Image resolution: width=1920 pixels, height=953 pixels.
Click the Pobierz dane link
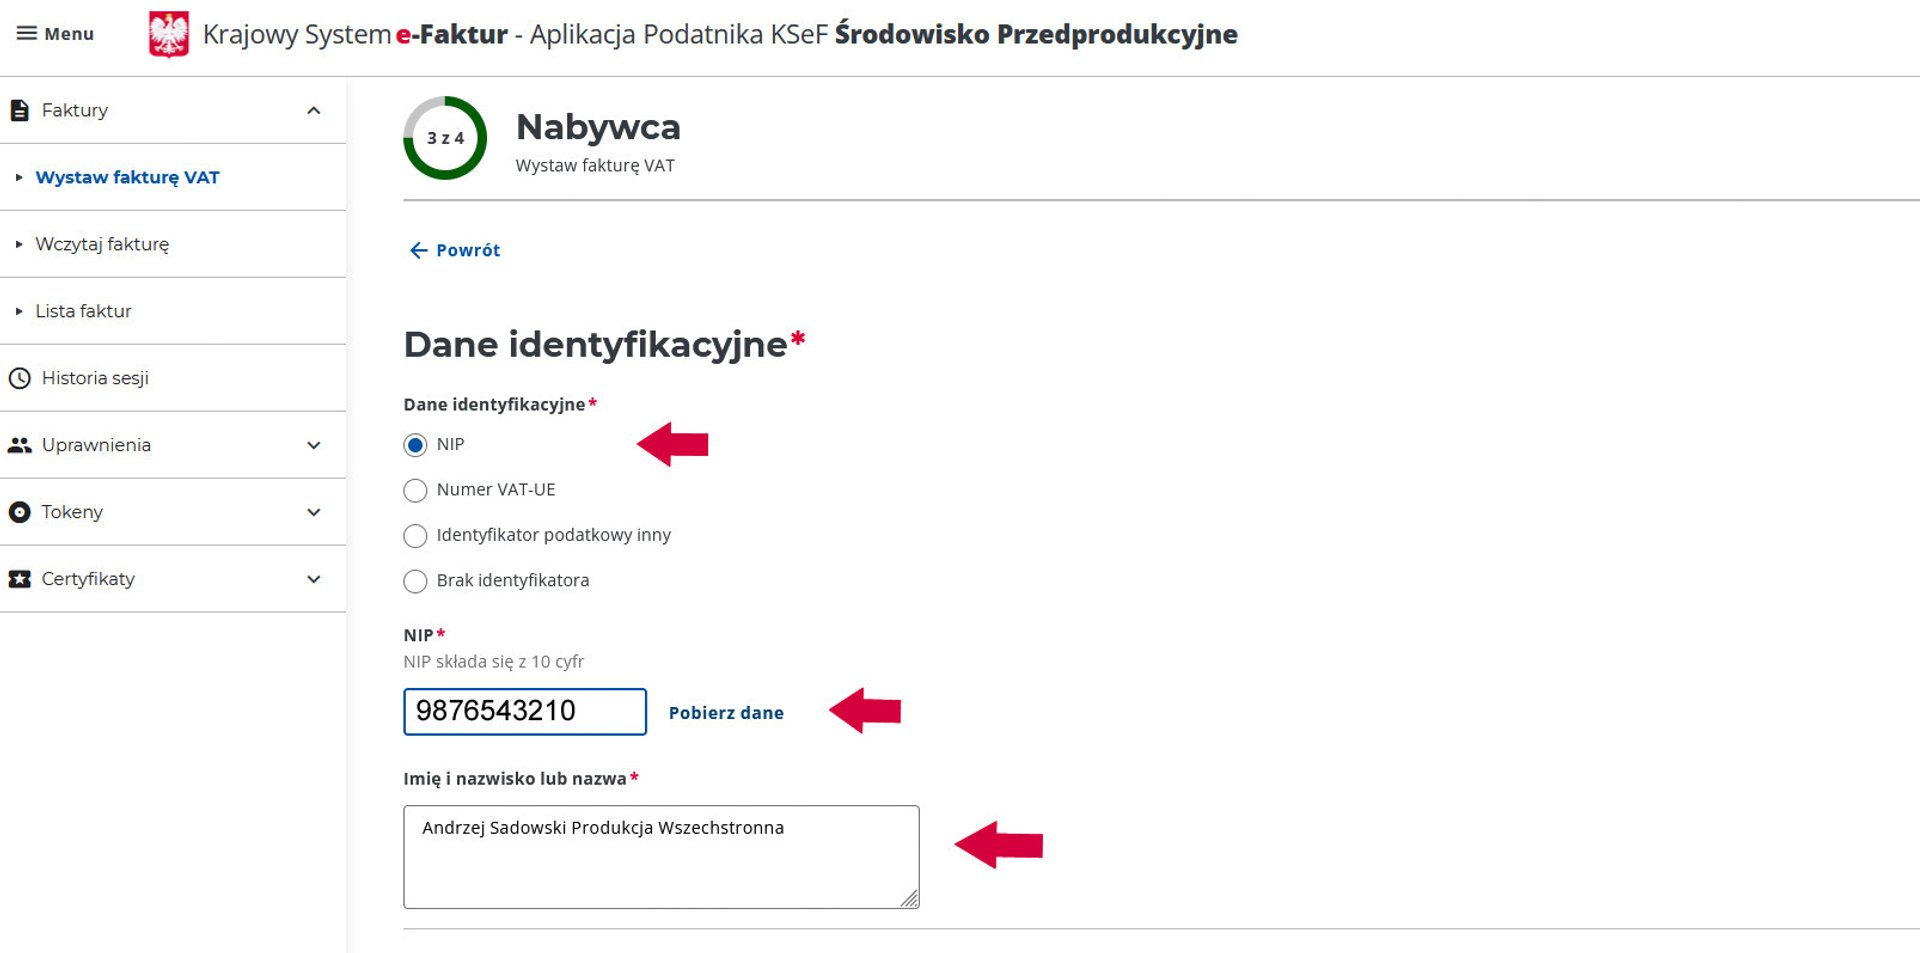tap(726, 713)
